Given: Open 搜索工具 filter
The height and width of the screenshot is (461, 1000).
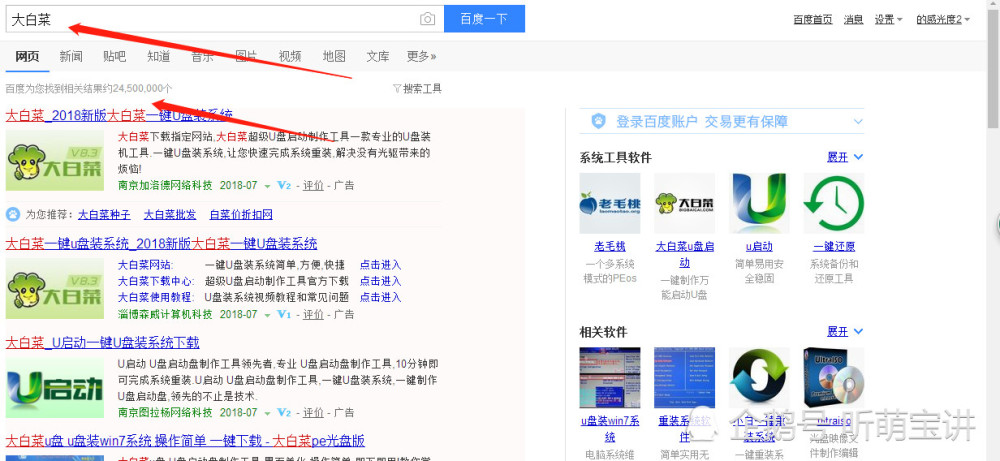Looking at the screenshot, I should (x=417, y=89).
